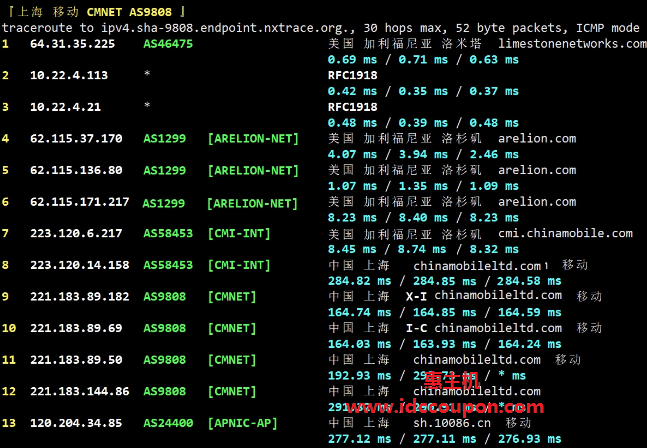Click [ARELION-NET] label on hop 4

pos(253,138)
